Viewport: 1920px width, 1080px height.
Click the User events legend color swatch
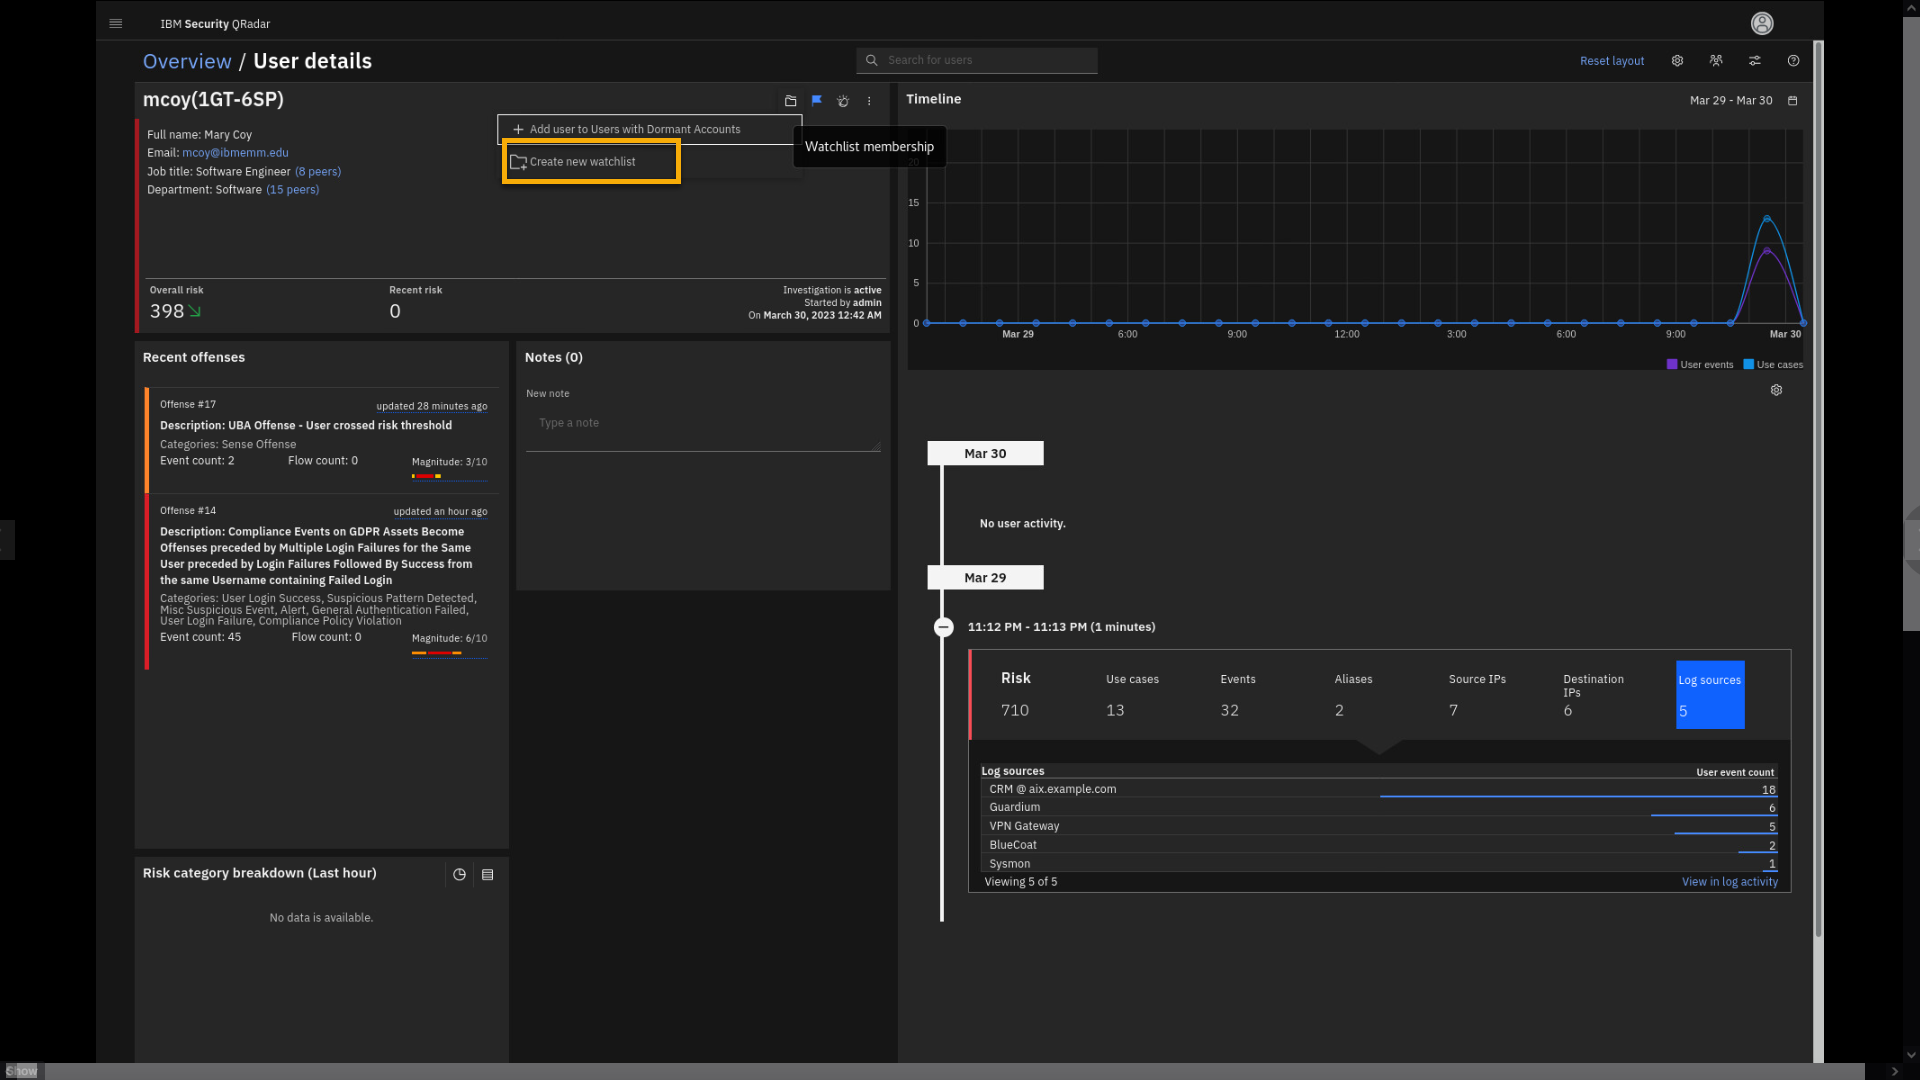[x=1672, y=364]
